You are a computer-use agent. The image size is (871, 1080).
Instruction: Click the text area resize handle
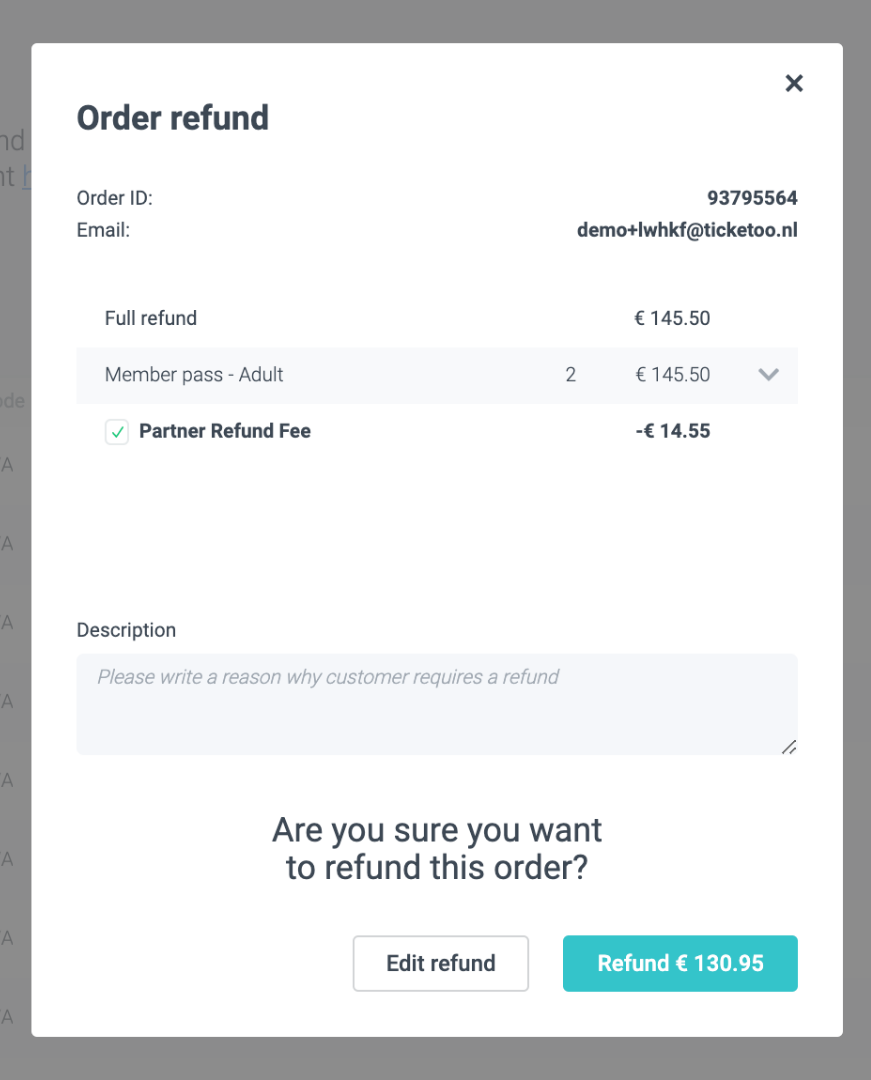point(788,745)
